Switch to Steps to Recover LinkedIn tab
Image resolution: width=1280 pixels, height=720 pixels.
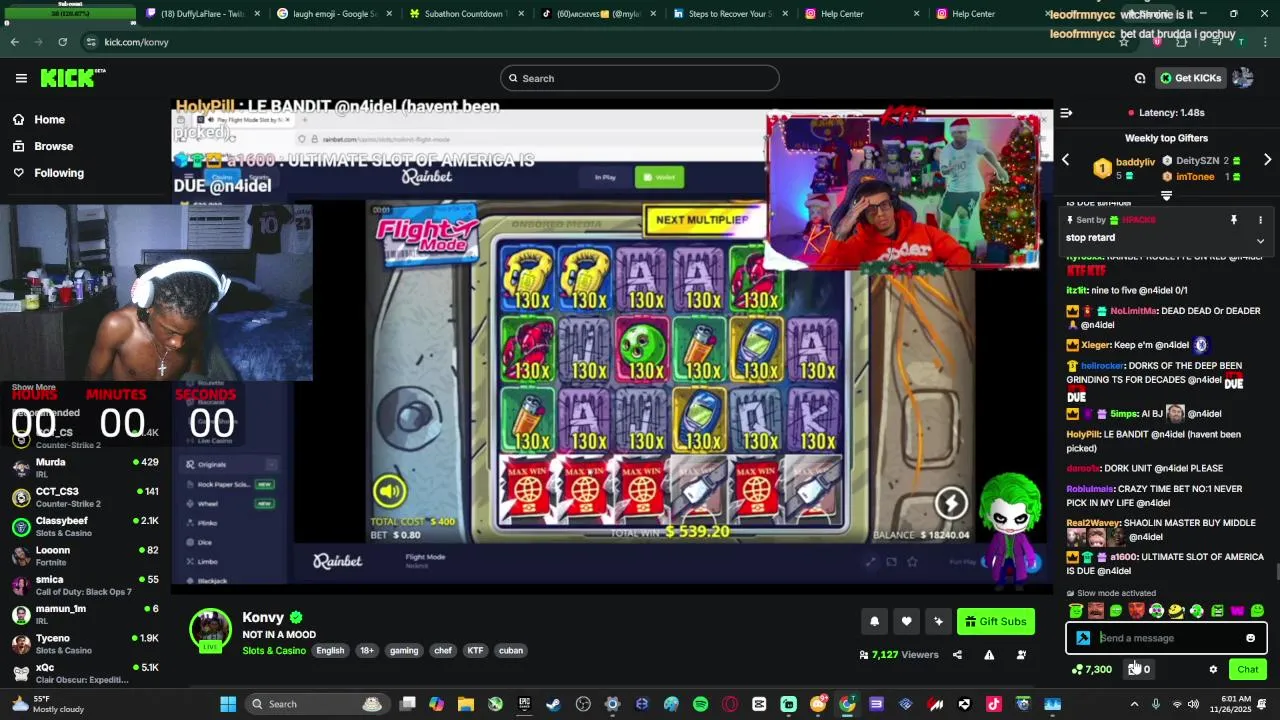pyautogui.click(x=729, y=14)
